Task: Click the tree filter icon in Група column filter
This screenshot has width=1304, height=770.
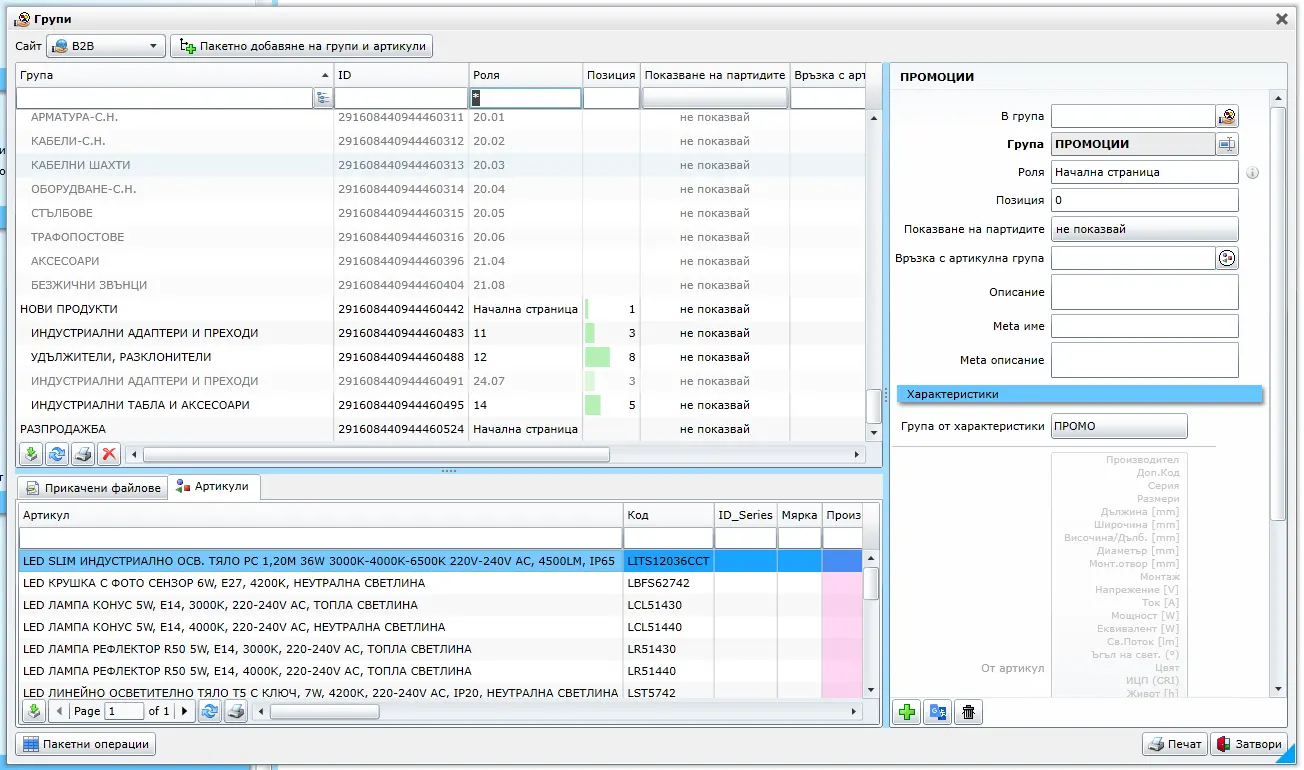Action: click(x=322, y=98)
